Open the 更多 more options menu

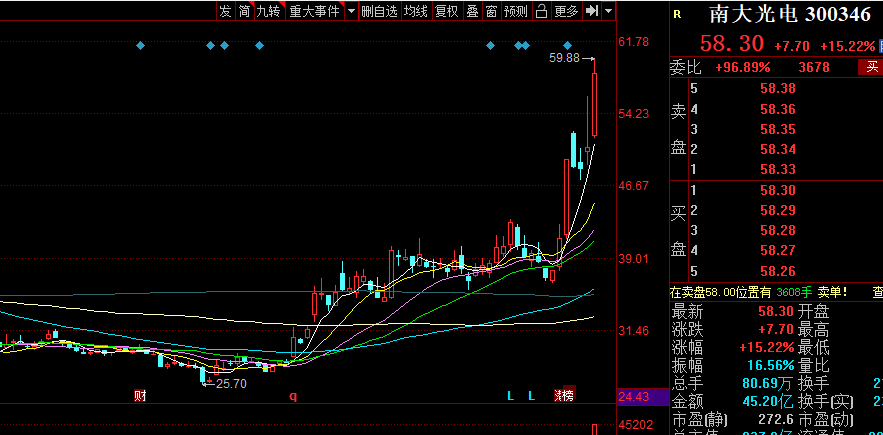[566, 11]
